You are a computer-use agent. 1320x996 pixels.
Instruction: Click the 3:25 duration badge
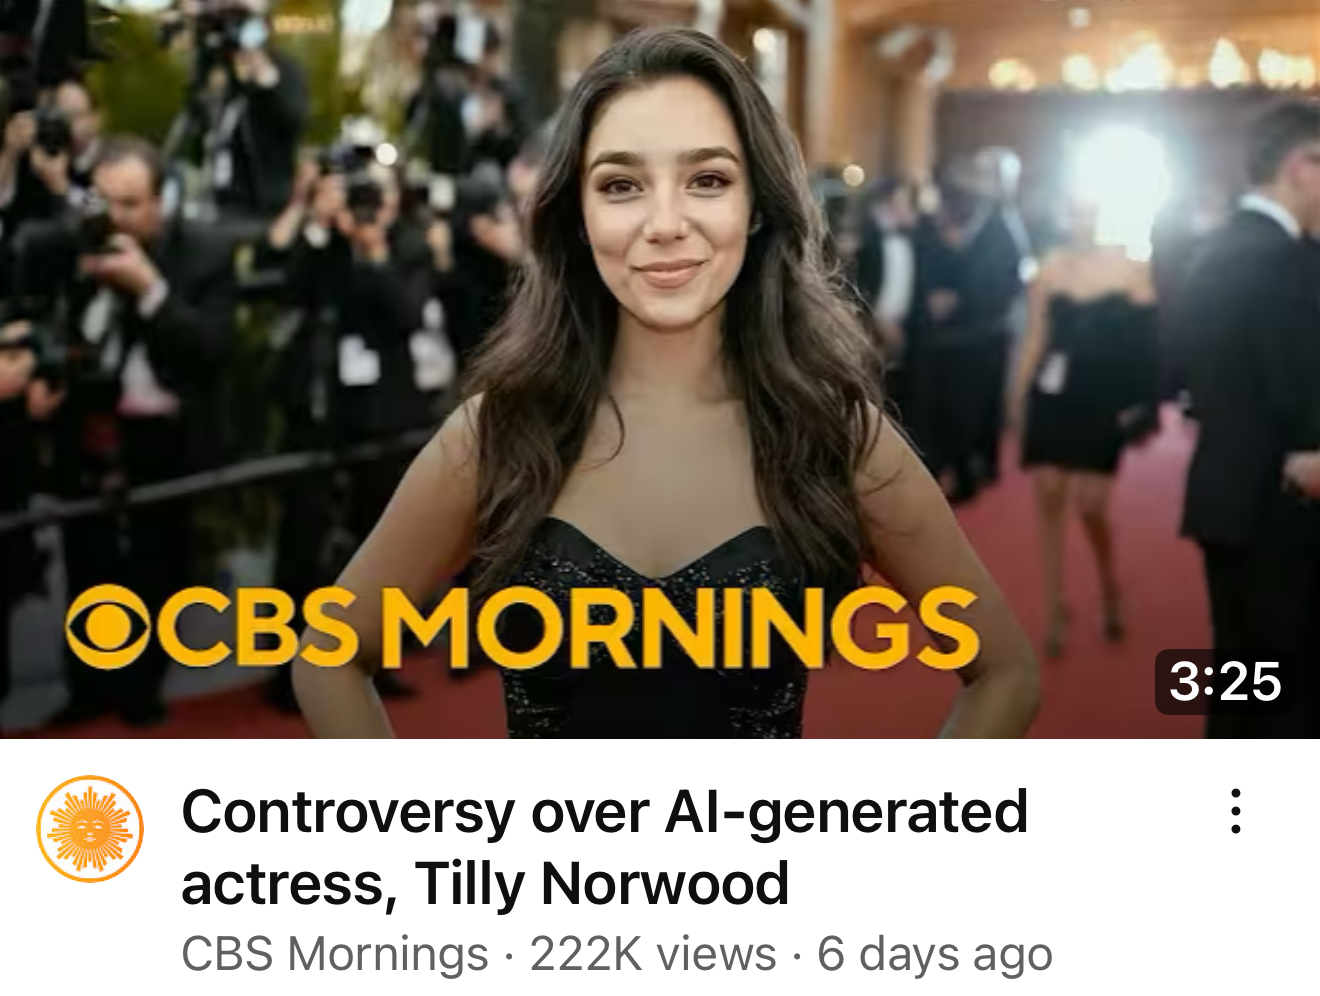pyautogui.click(x=1225, y=682)
